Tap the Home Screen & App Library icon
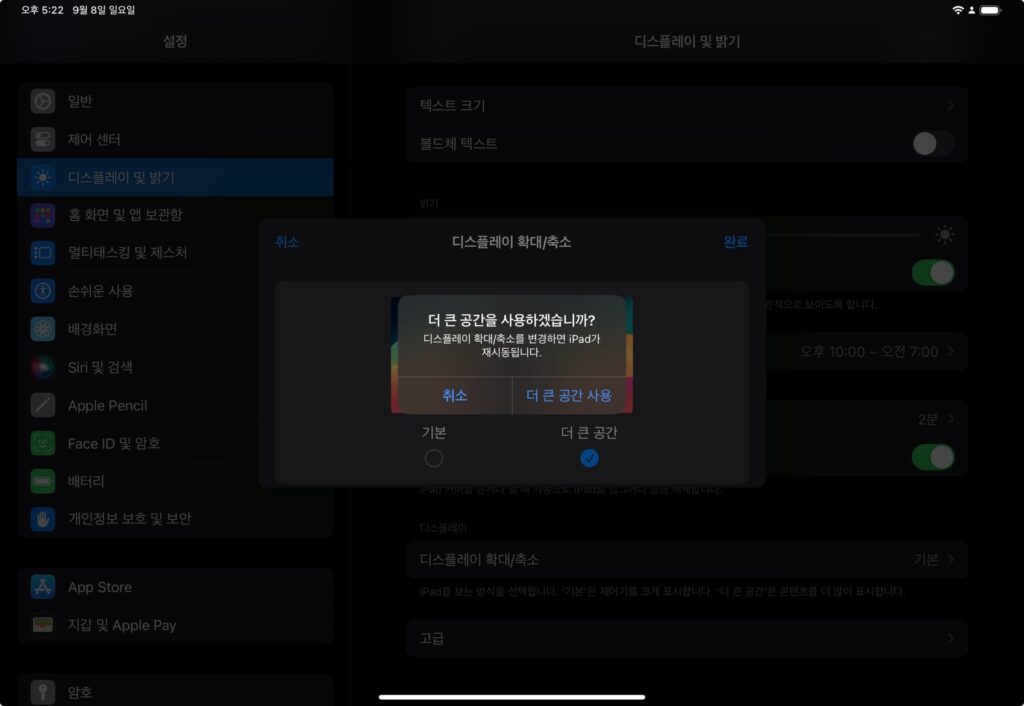The height and width of the screenshot is (706, 1024). point(42,215)
